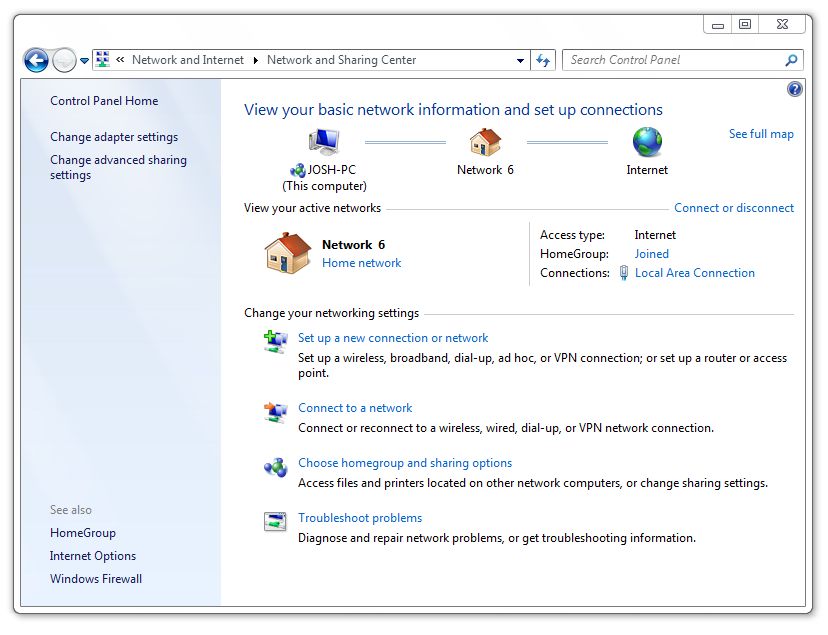Click the Access type value Internet
The width and height of the screenshot is (828, 635).
pyautogui.click(x=655, y=235)
